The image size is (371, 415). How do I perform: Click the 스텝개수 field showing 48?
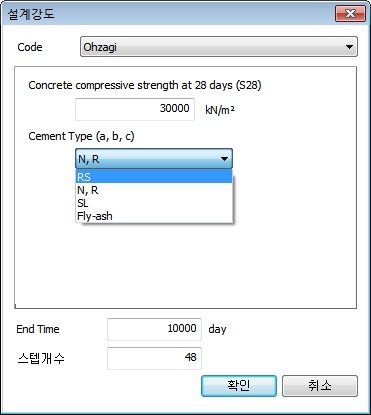[154, 358]
